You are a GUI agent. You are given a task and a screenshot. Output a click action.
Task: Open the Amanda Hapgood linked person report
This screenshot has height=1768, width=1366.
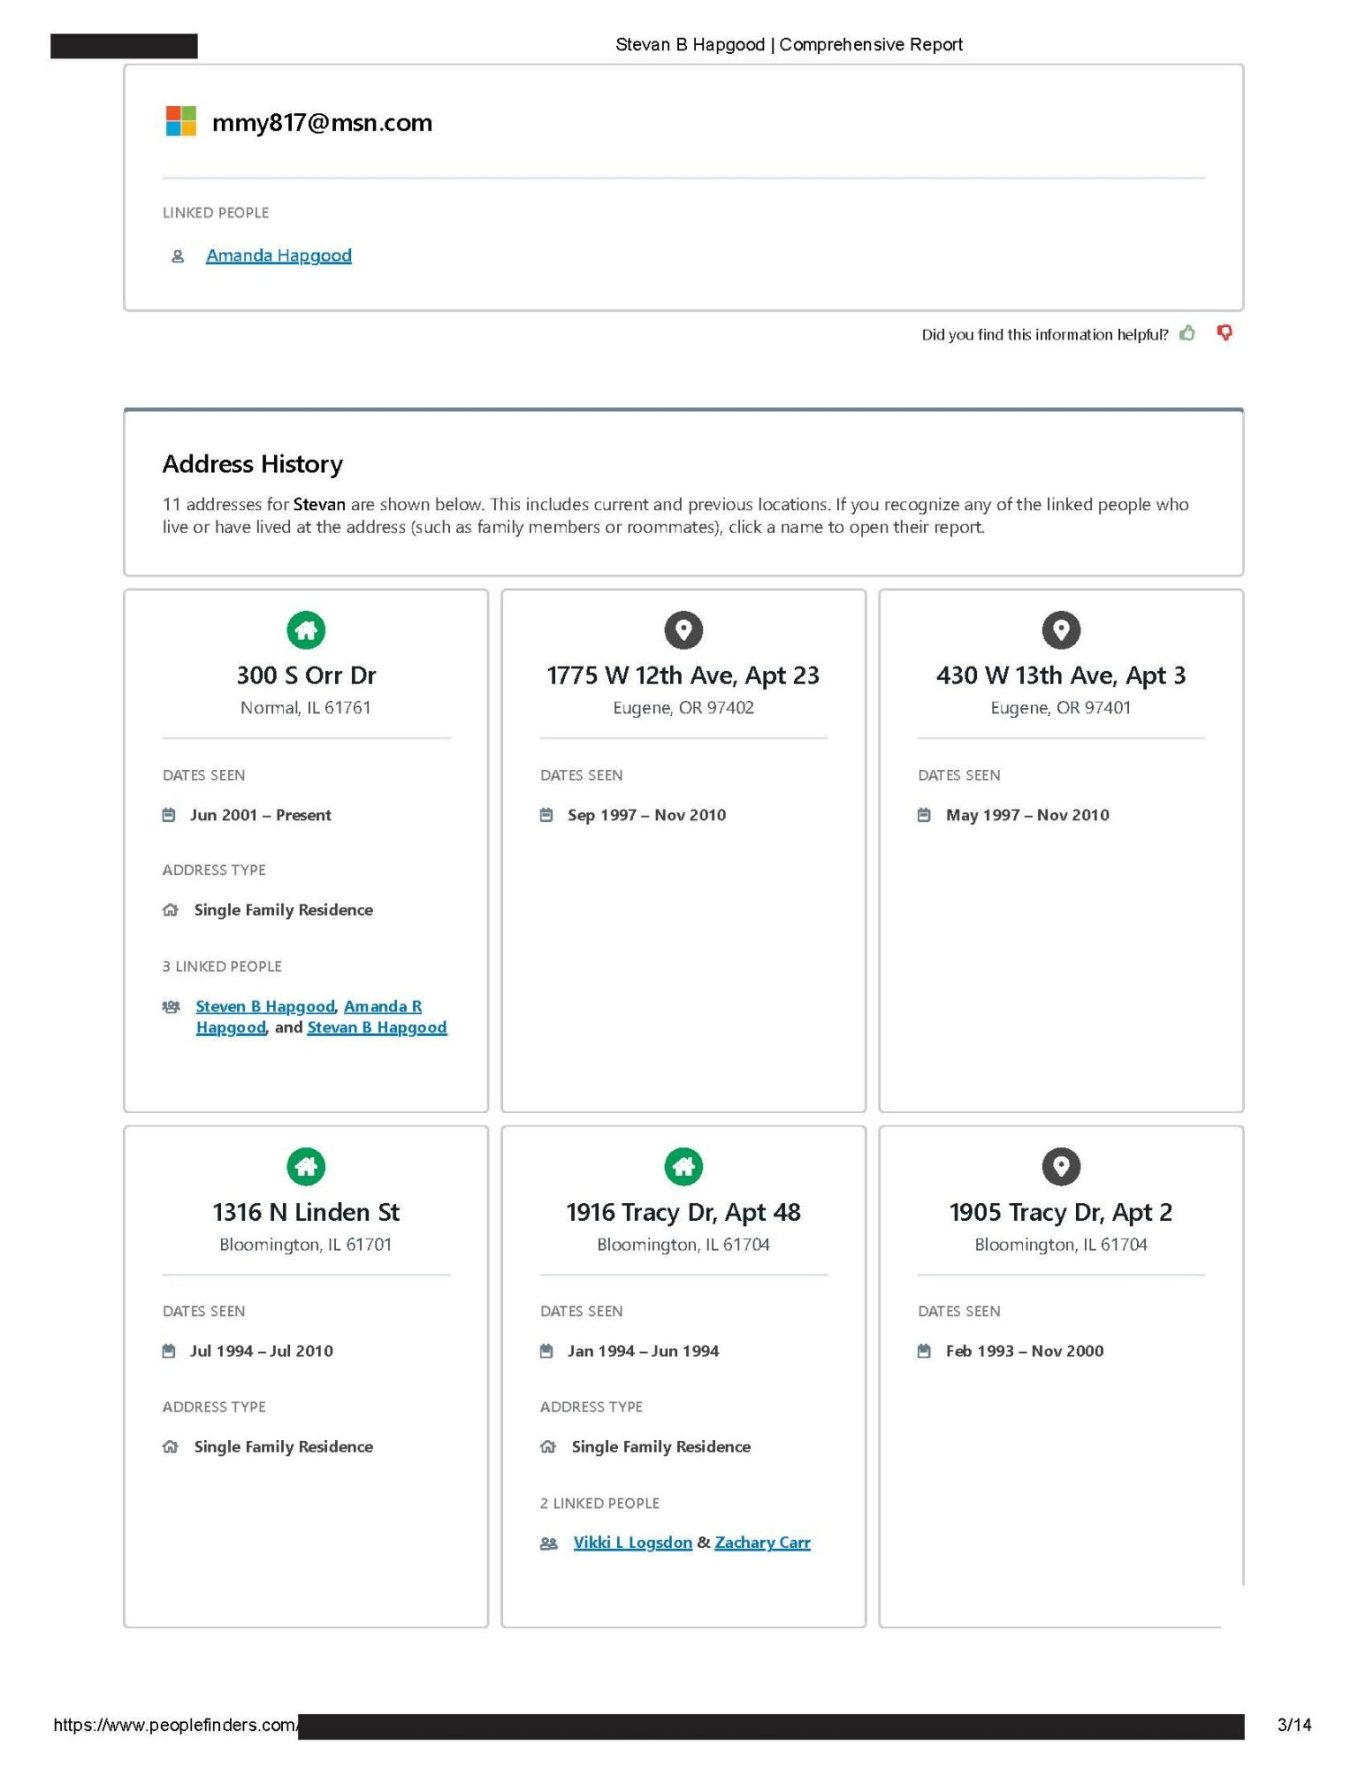click(x=279, y=256)
